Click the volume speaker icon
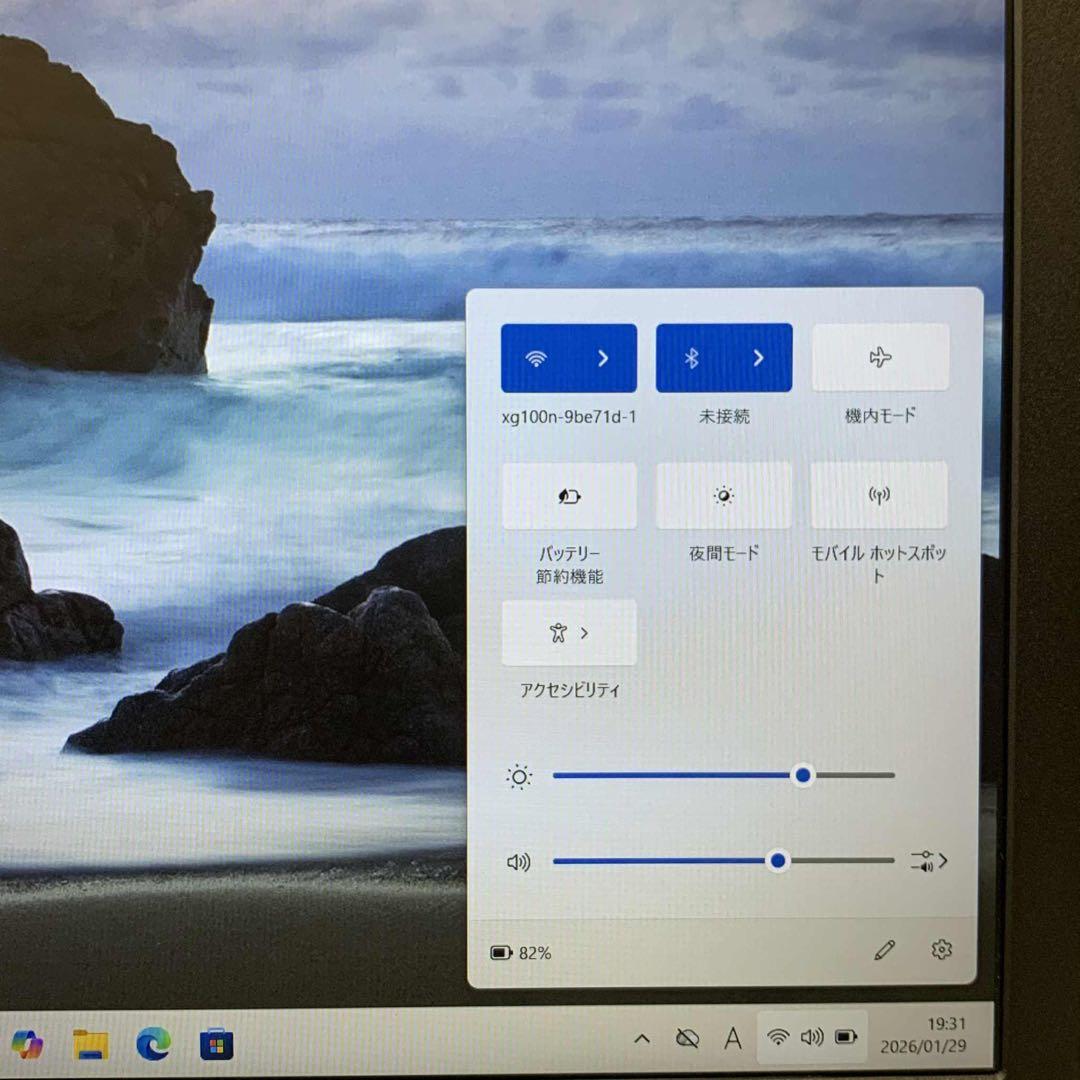Screen dimensions: 1080x1080 [519, 860]
